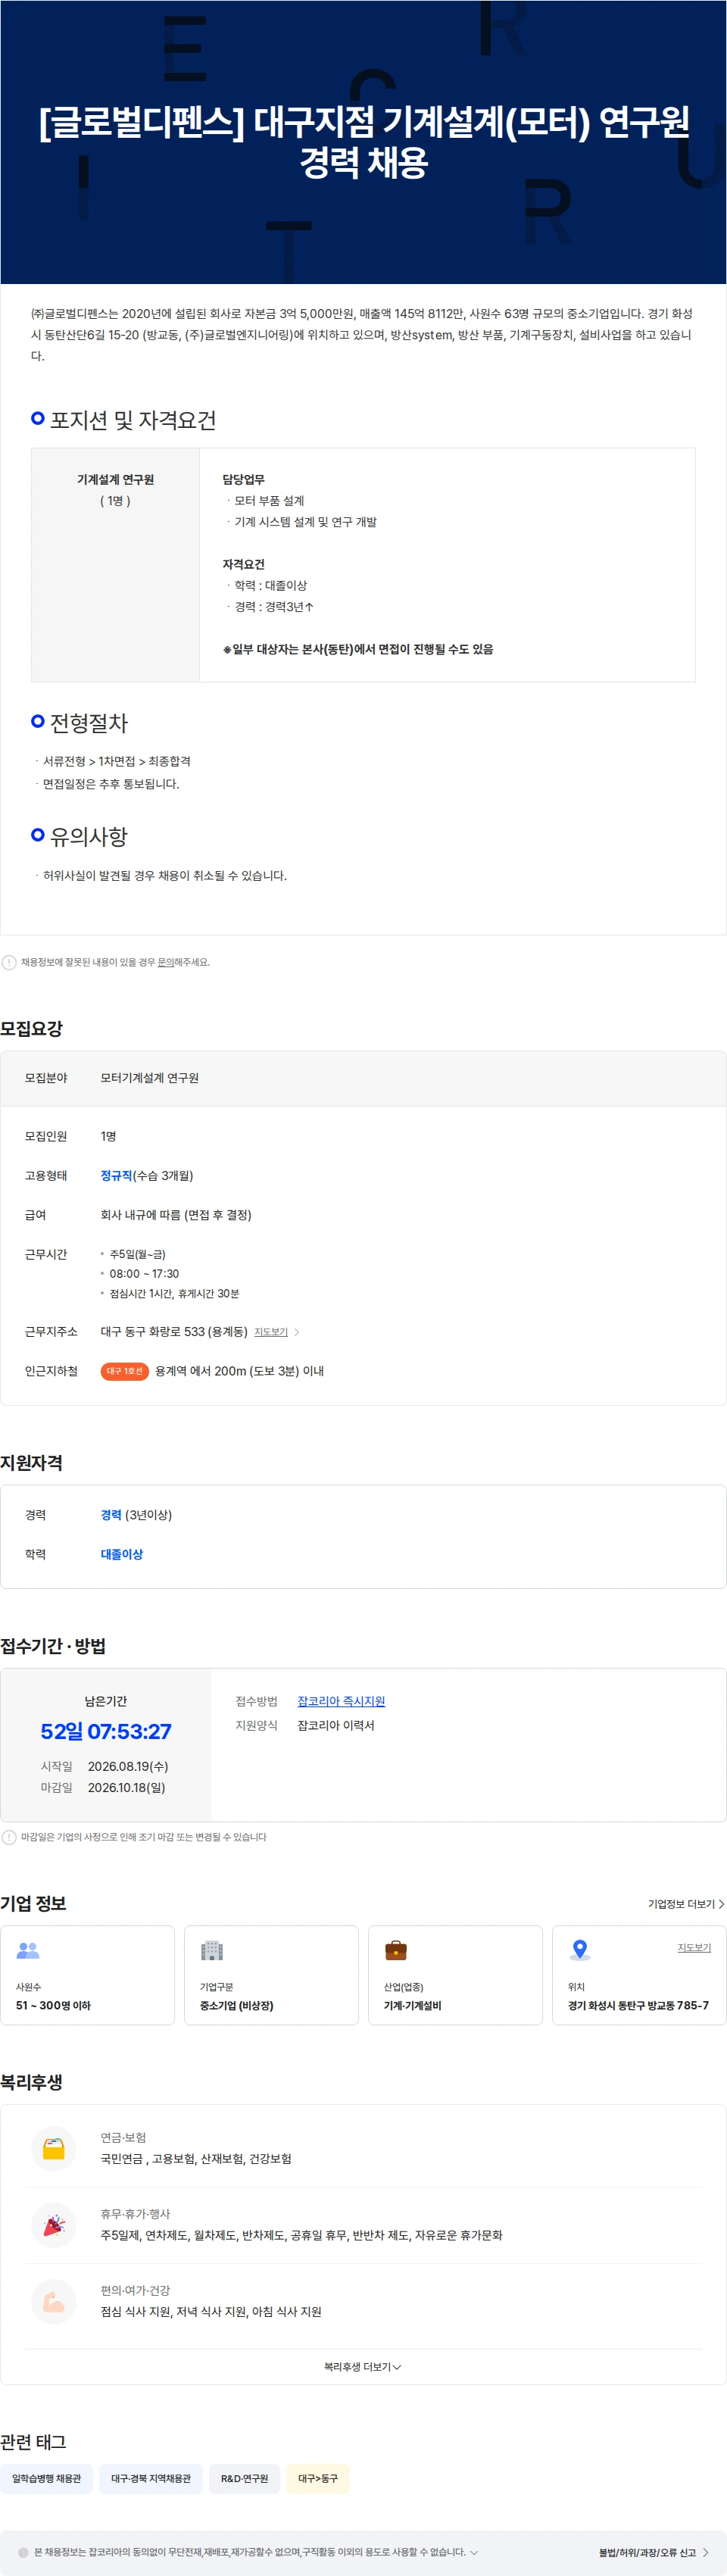The image size is (727, 2576).
Task: Click the 위치 map pin icon
Action: (x=579, y=1950)
